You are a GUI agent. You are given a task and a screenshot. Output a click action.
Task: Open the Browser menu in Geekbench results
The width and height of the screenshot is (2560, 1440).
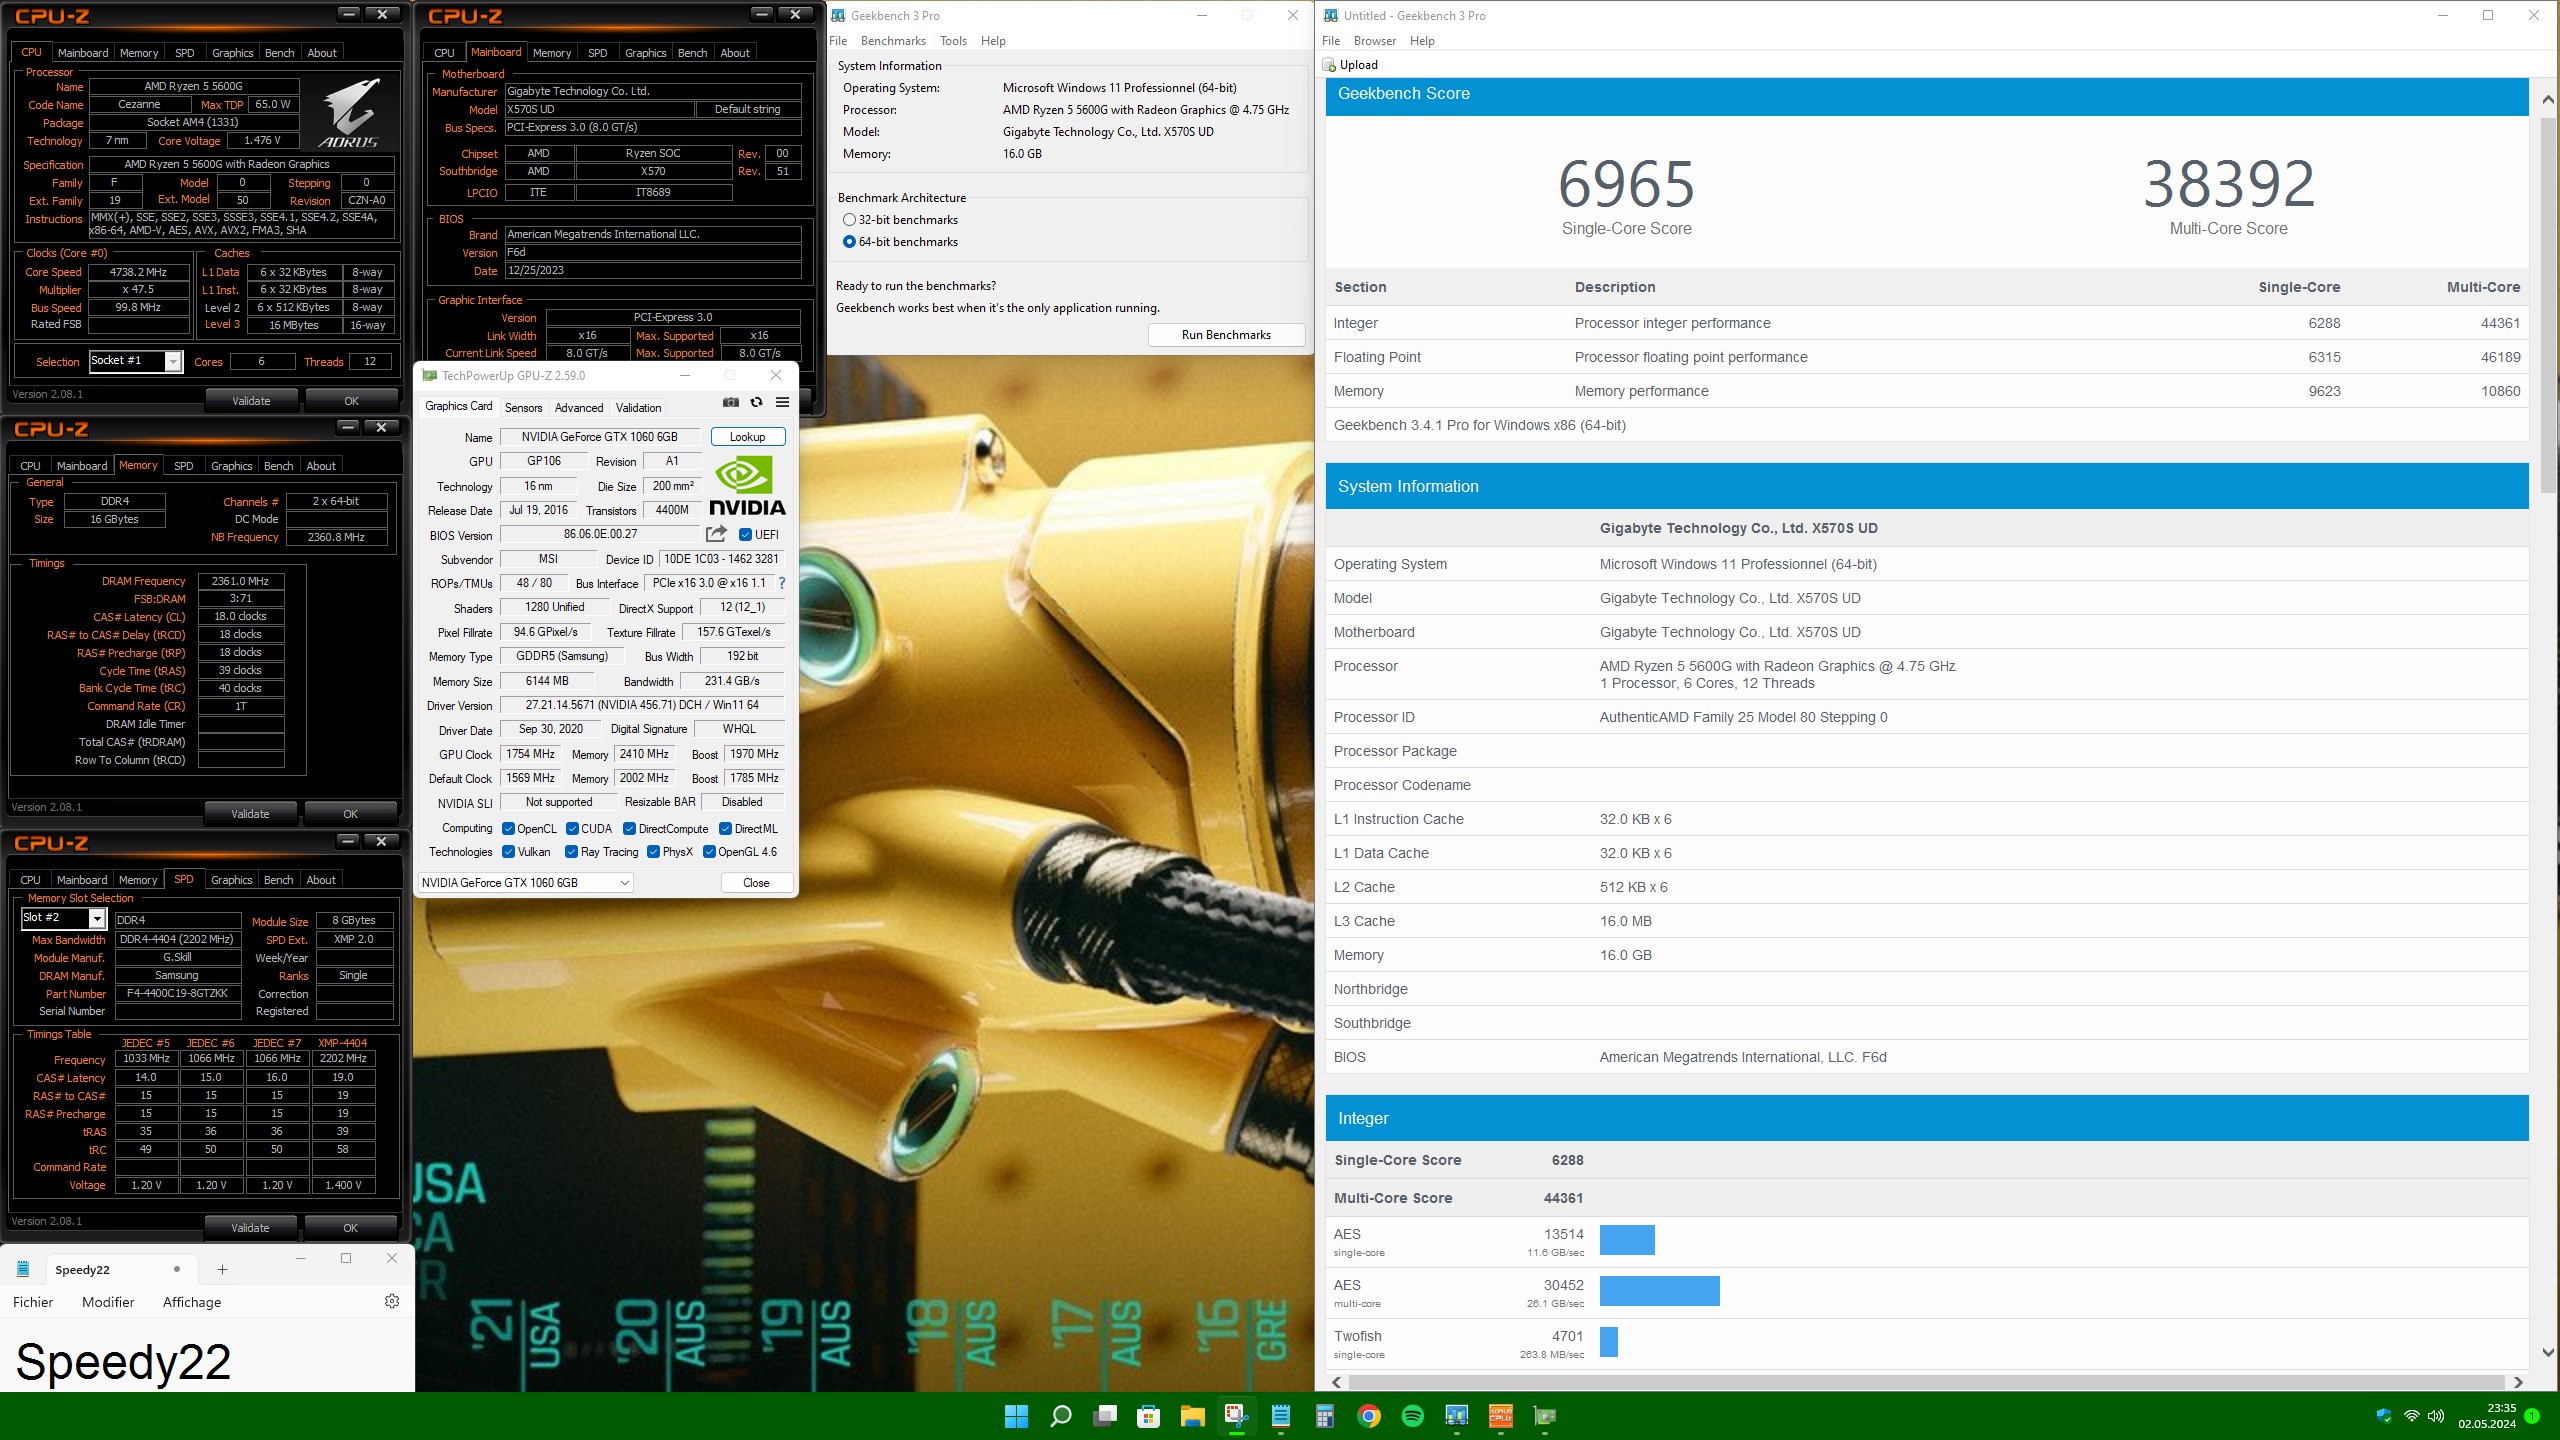pos(1374,41)
